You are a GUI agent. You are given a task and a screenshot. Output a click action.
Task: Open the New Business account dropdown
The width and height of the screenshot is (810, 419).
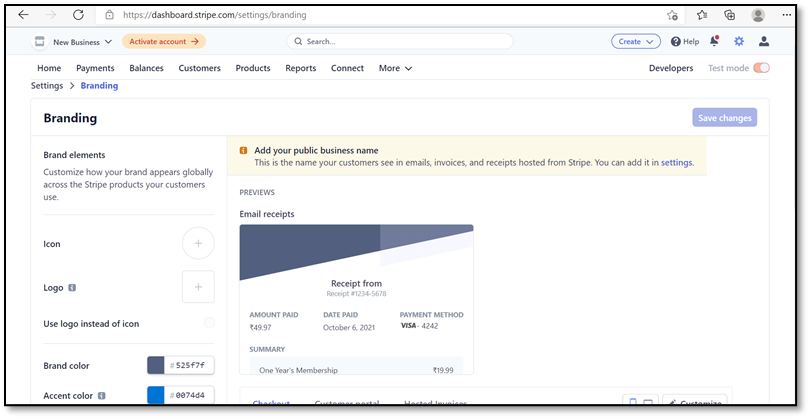click(x=82, y=42)
